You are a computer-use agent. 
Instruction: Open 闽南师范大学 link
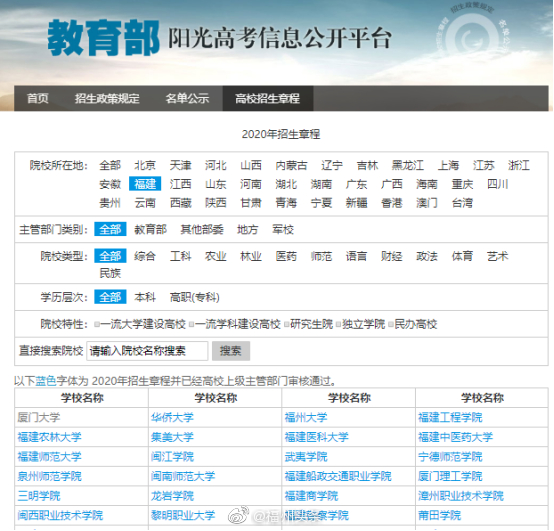[x=183, y=476]
